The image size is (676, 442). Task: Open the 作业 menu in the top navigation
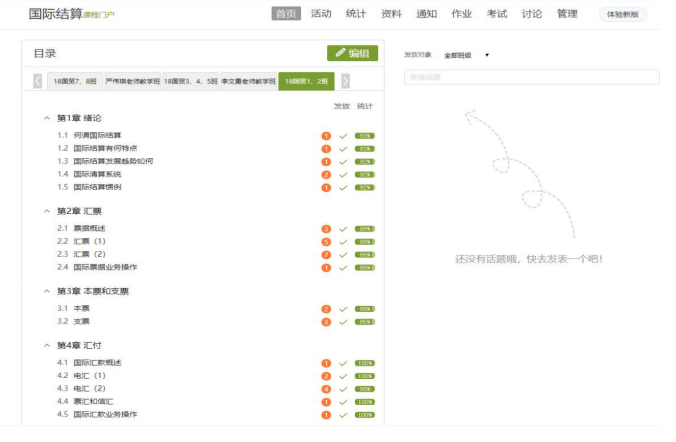[461, 14]
